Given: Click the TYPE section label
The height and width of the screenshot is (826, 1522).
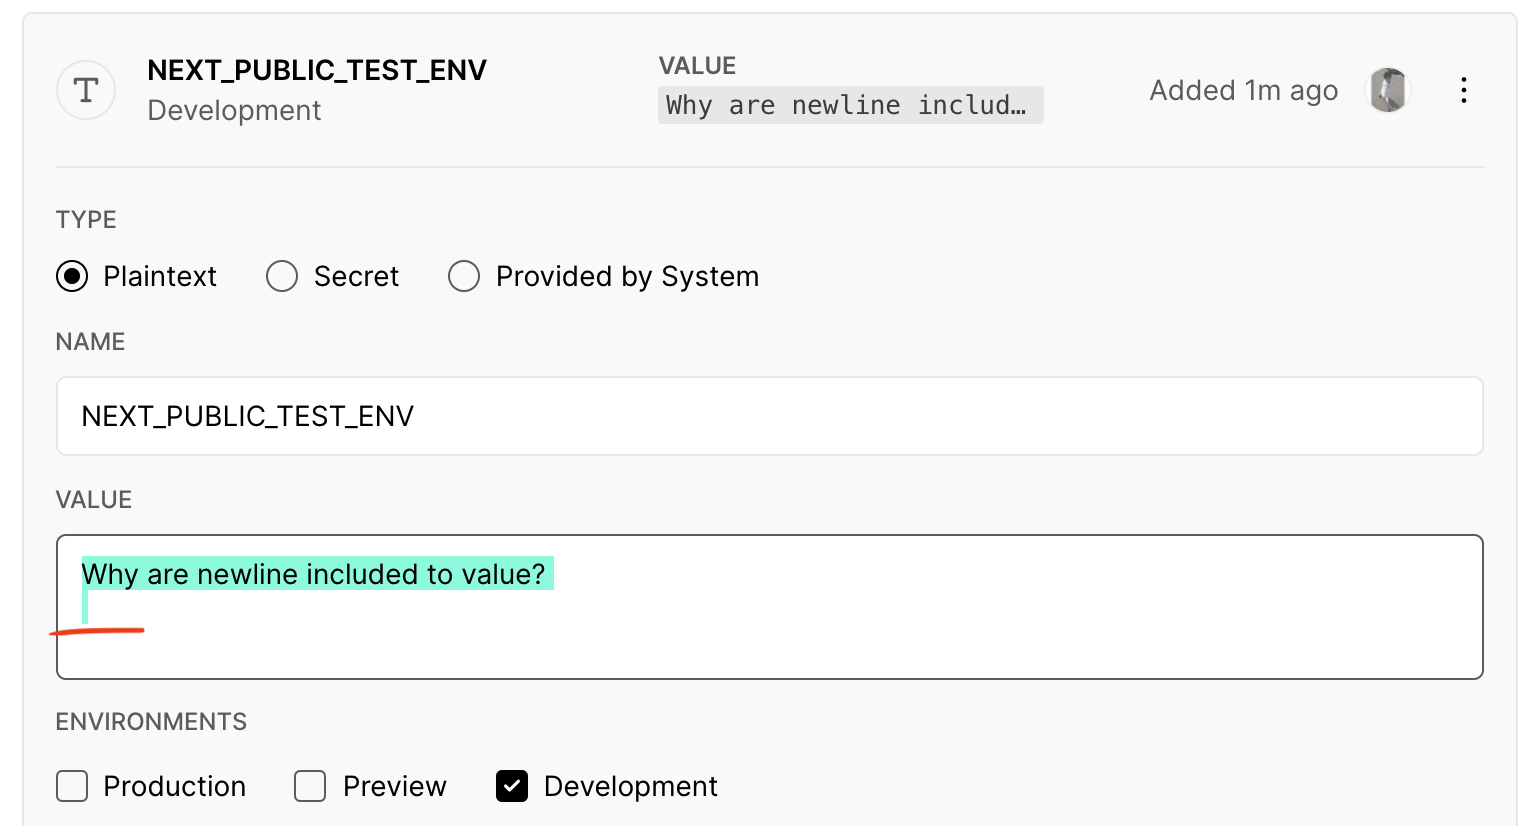Looking at the screenshot, I should (86, 220).
